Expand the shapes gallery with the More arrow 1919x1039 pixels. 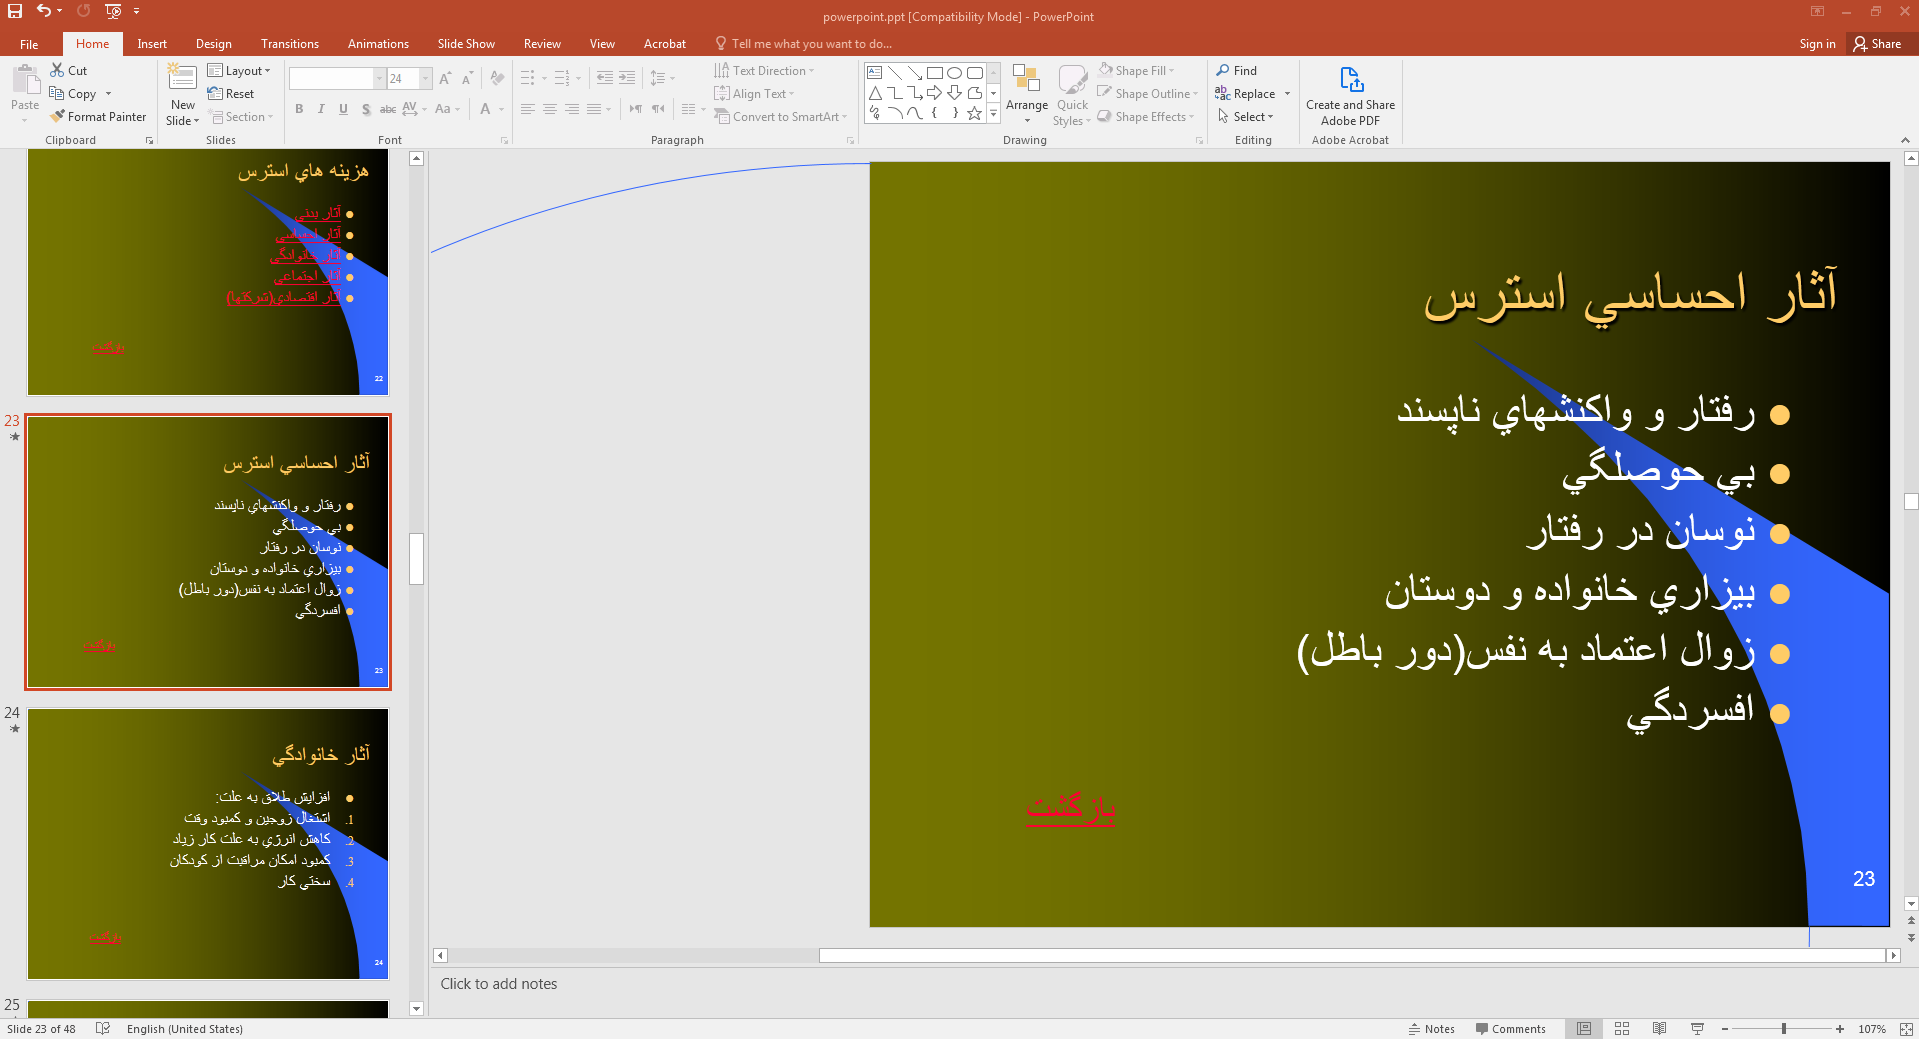[993, 114]
